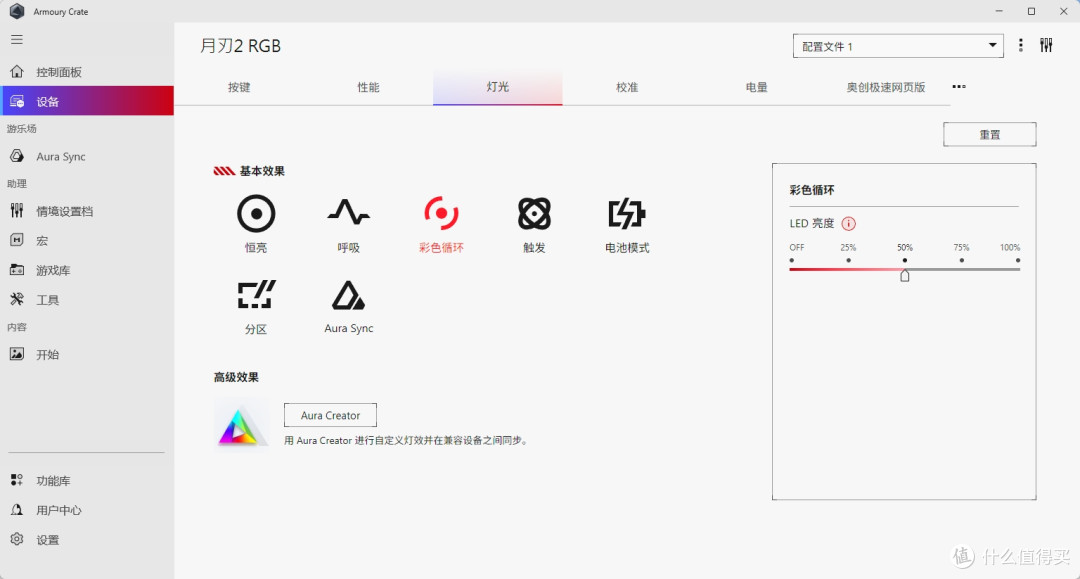Image resolution: width=1080 pixels, height=579 pixels.
Task: Set LED brightness to 100% mark
Action: point(1018,260)
